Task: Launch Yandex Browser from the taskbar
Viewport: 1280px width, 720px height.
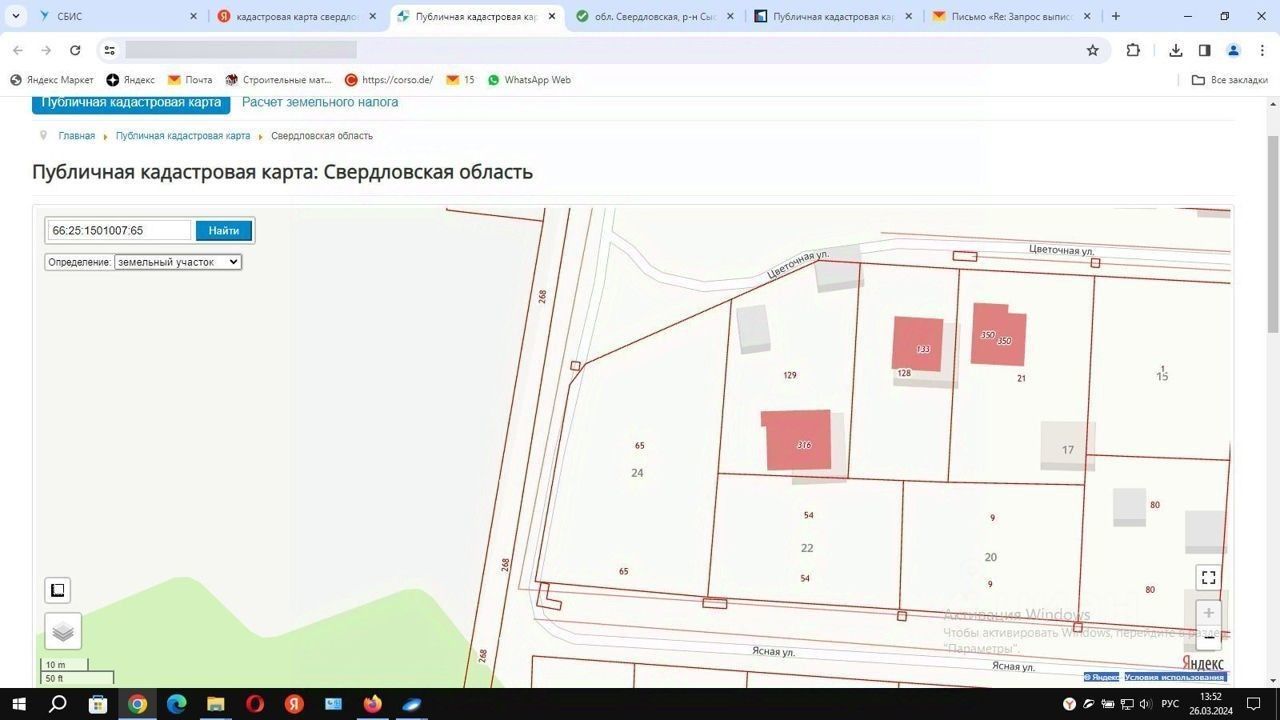Action: click(294, 704)
